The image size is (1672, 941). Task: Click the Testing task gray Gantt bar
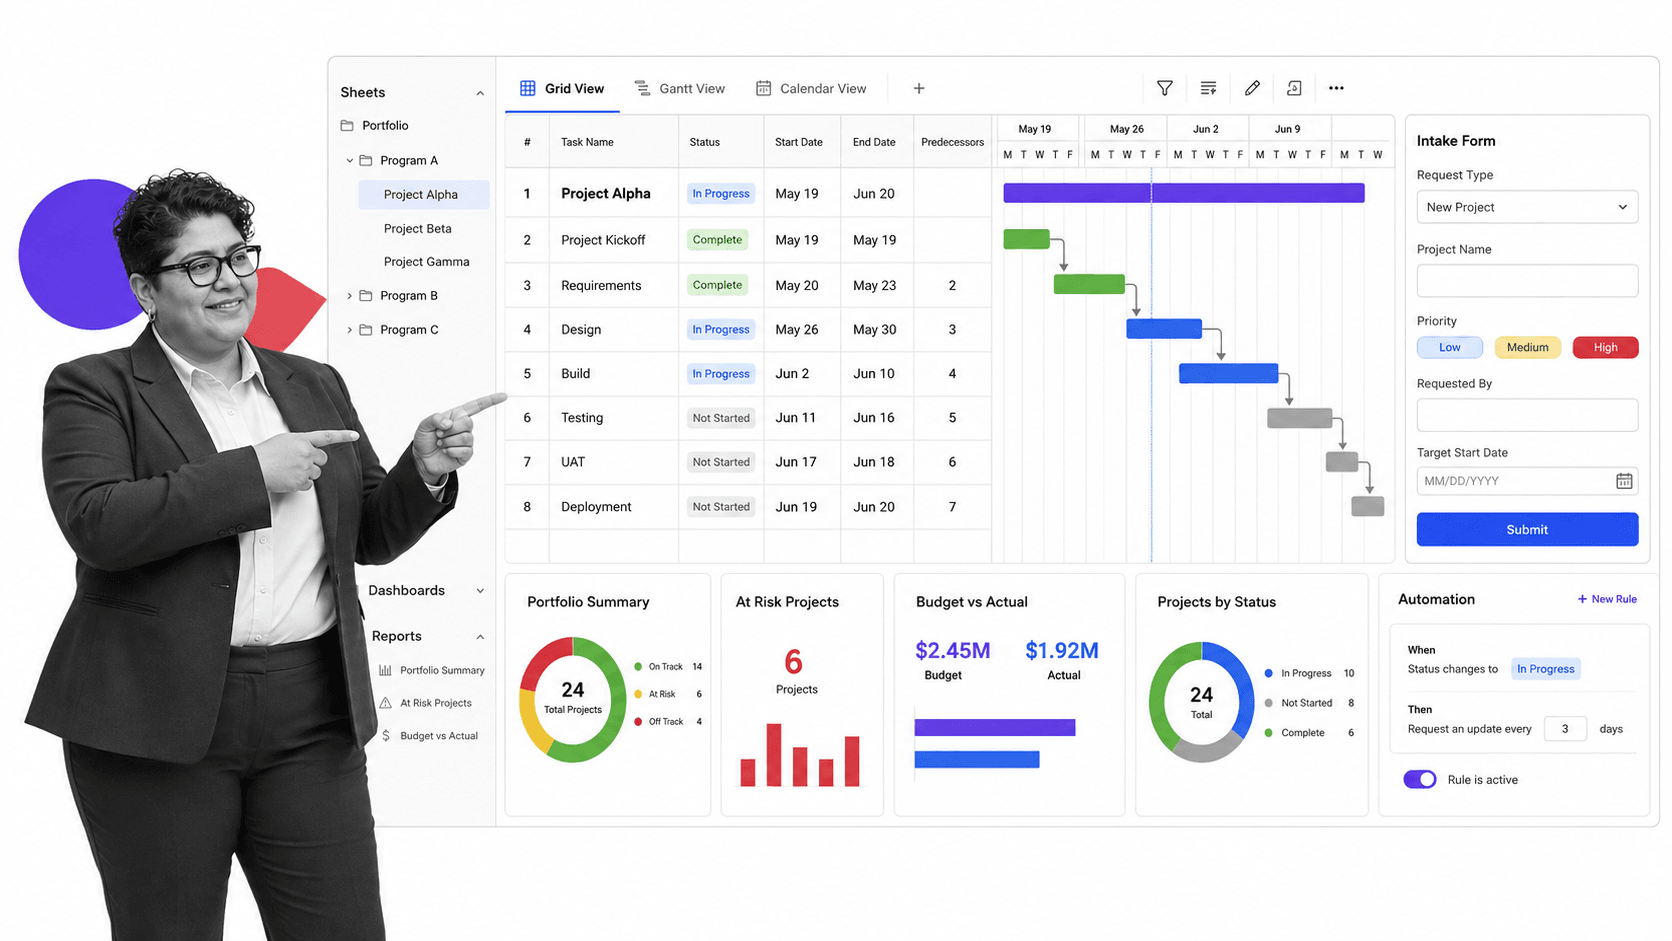tap(1300, 418)
